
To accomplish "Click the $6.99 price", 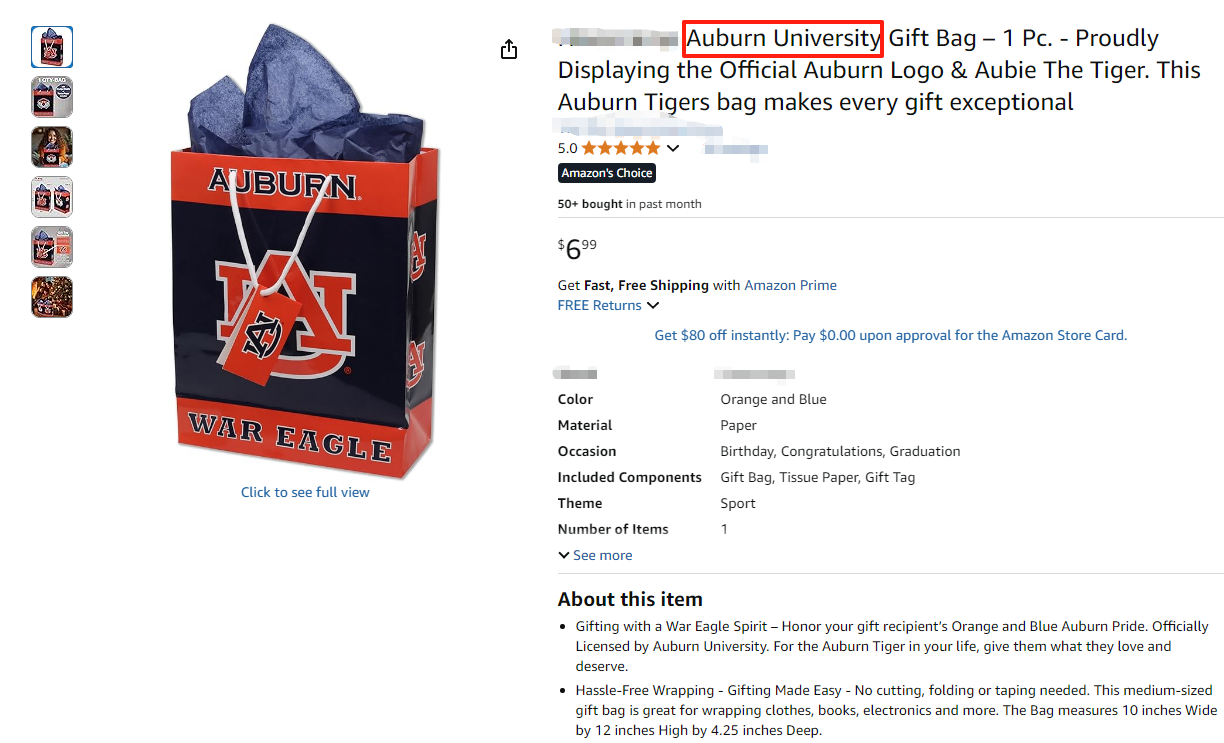I will click(x=577, y=249).
